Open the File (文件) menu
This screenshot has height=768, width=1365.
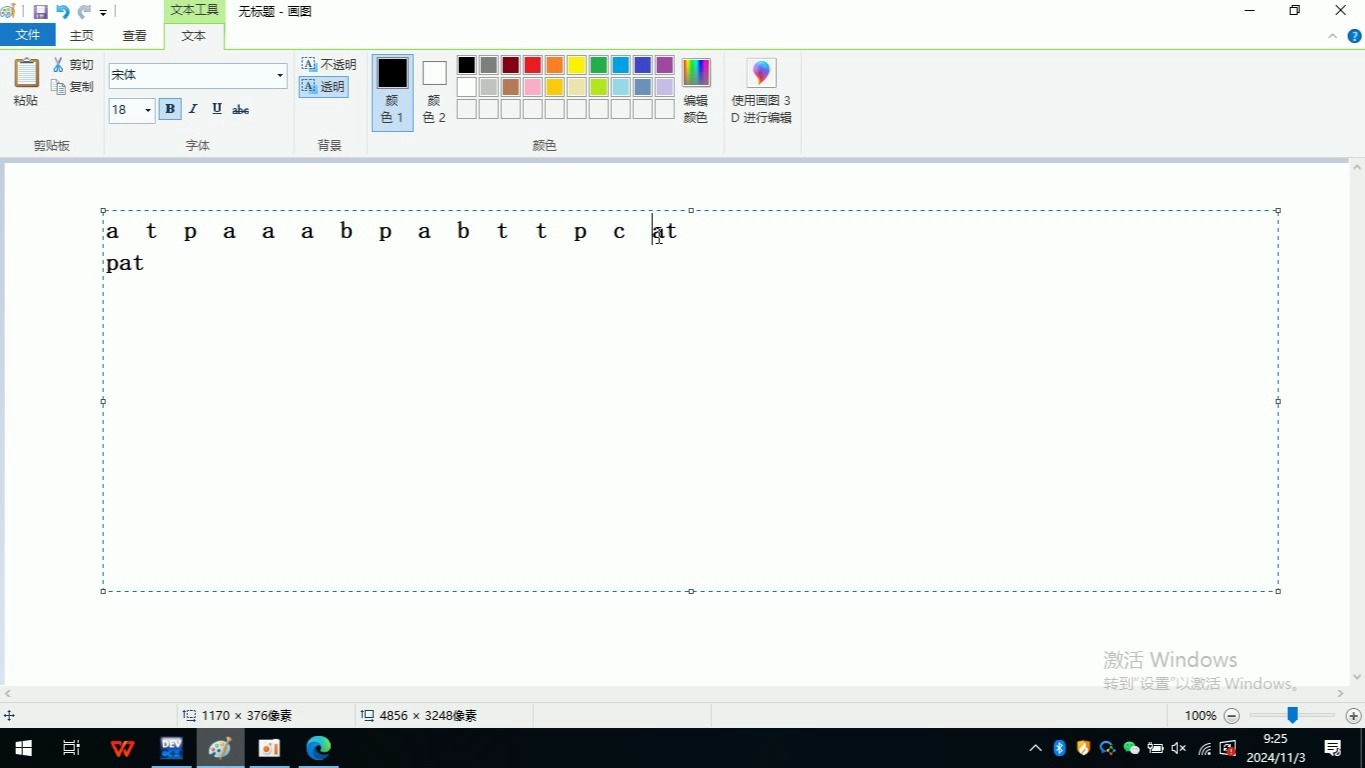pyautogui.click(x=28, y=35)
